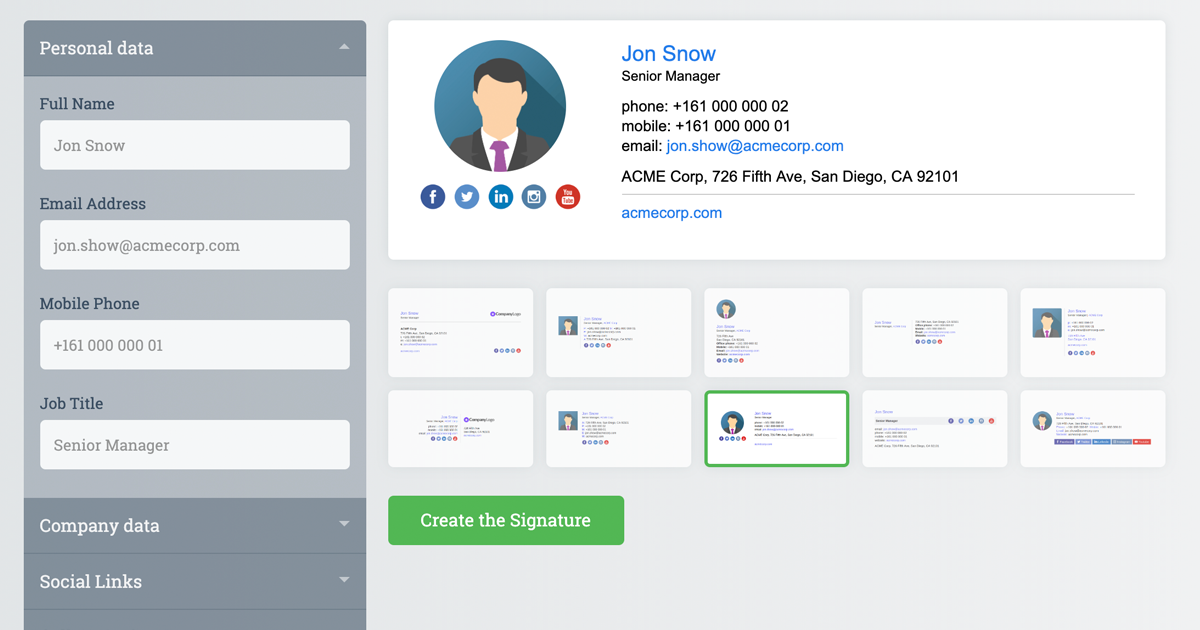Open the jon.show@acmecorp.com email link
Screen dimensions: 1200x630
click(x=755, y=146)
